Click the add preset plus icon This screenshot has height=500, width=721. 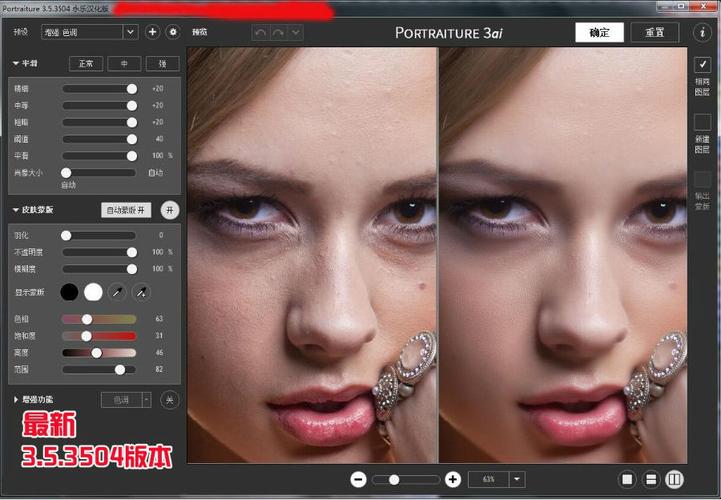152,32
